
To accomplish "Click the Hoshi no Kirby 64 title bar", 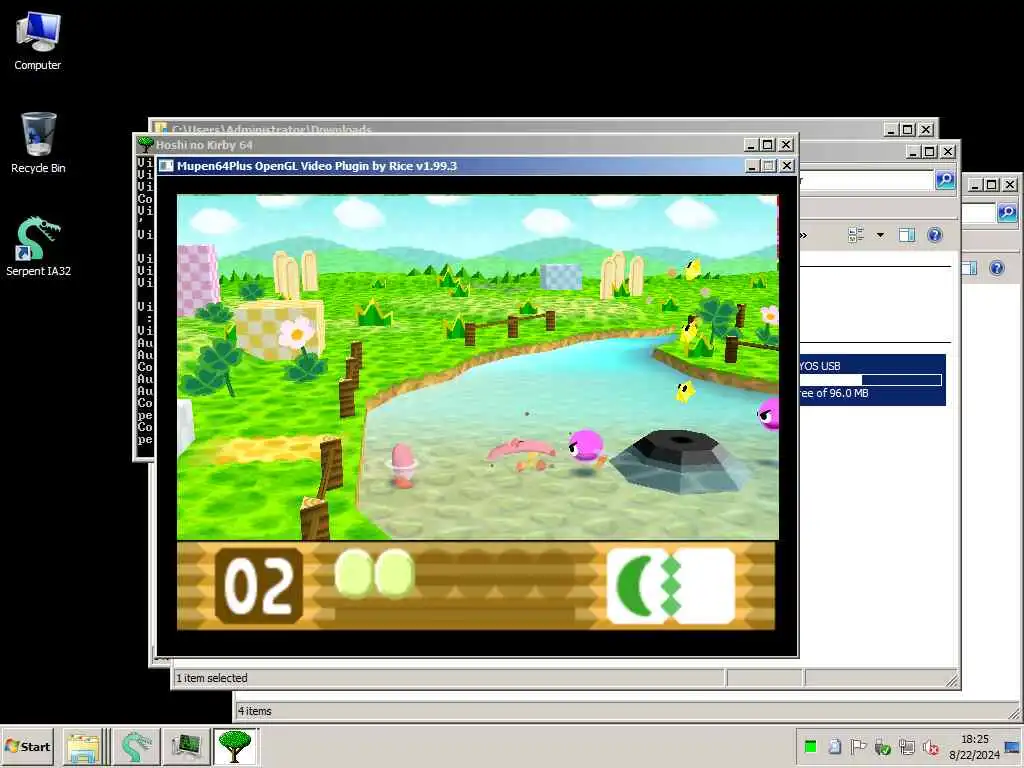I will click(x=444, y=144).
